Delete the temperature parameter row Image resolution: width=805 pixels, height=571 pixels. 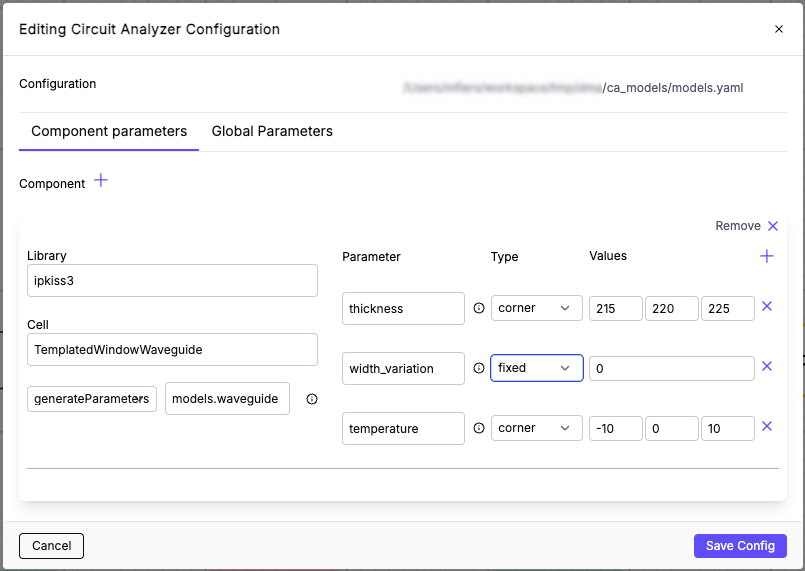tap(767, 427)
